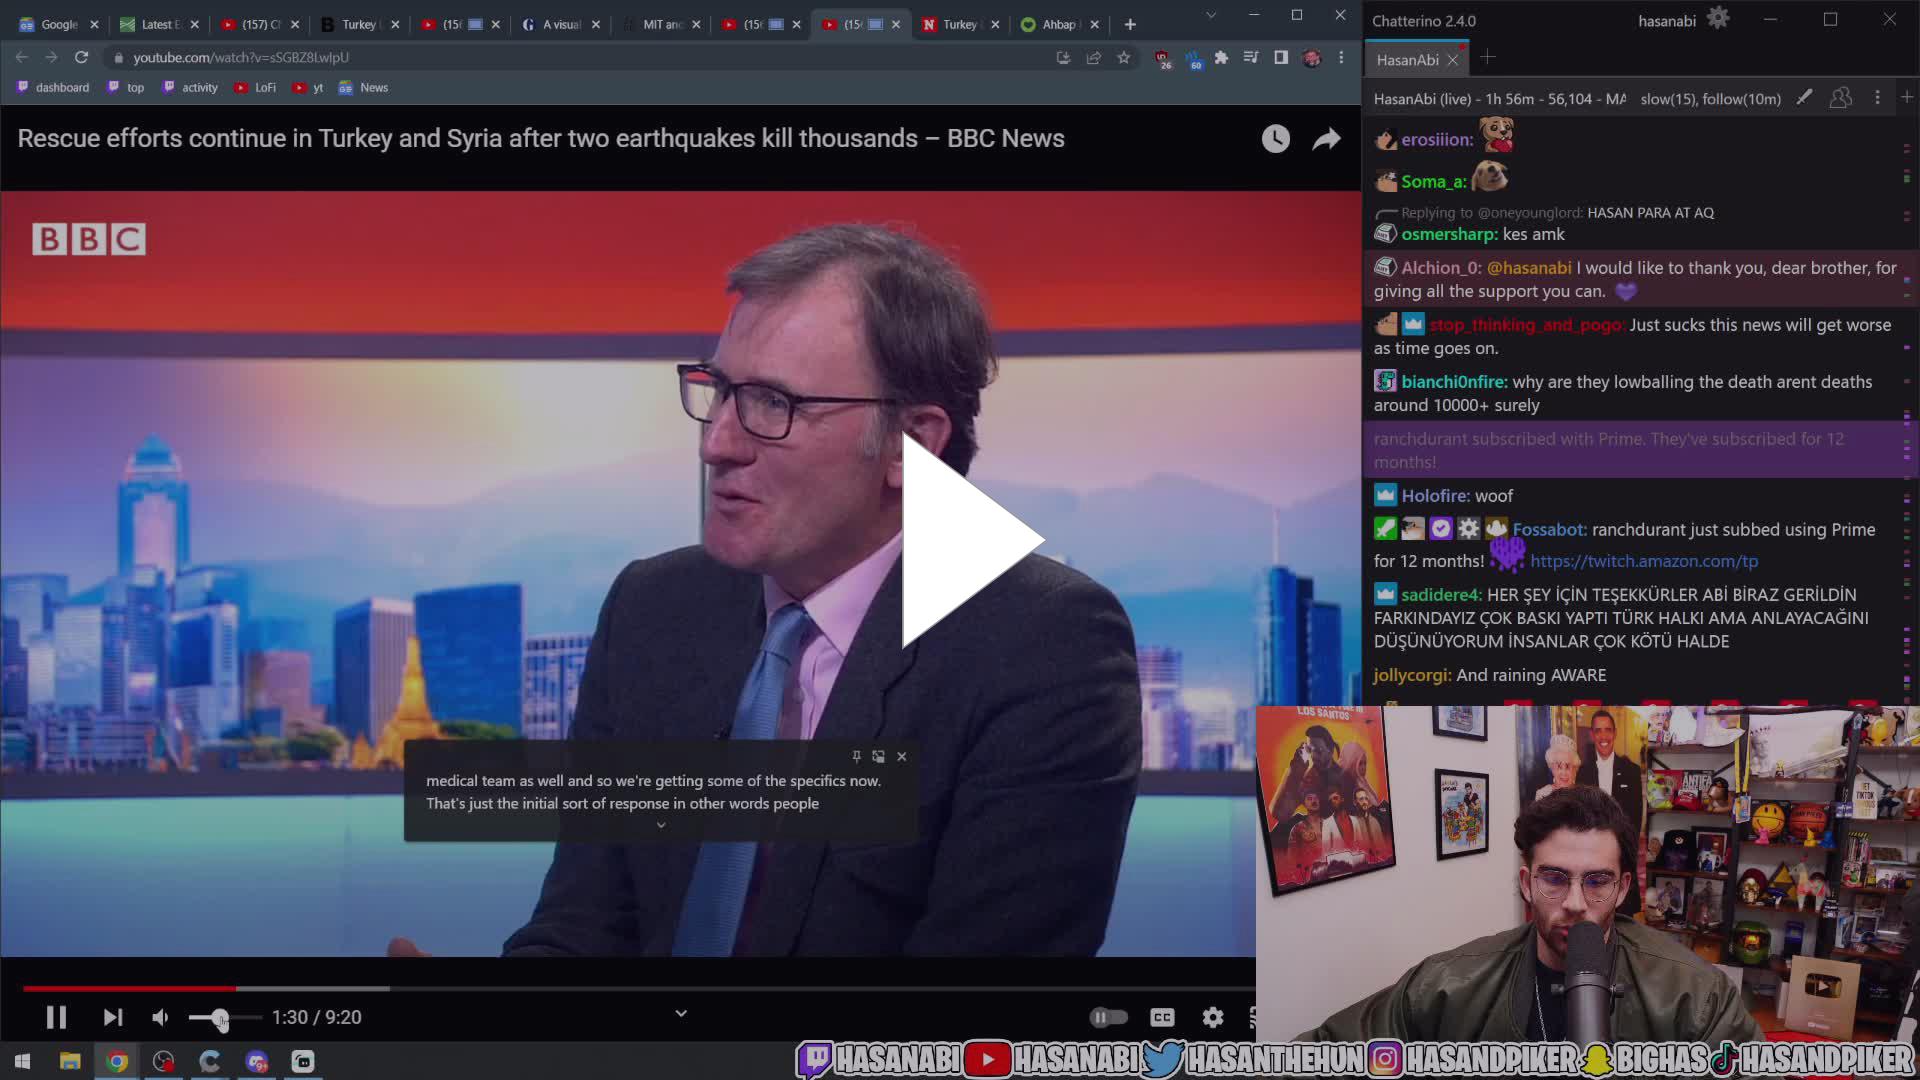This screenshot has width=1920, height=1080.
Task: Open Chatterino viewer list icon
Action: (x=1840, y=98)
